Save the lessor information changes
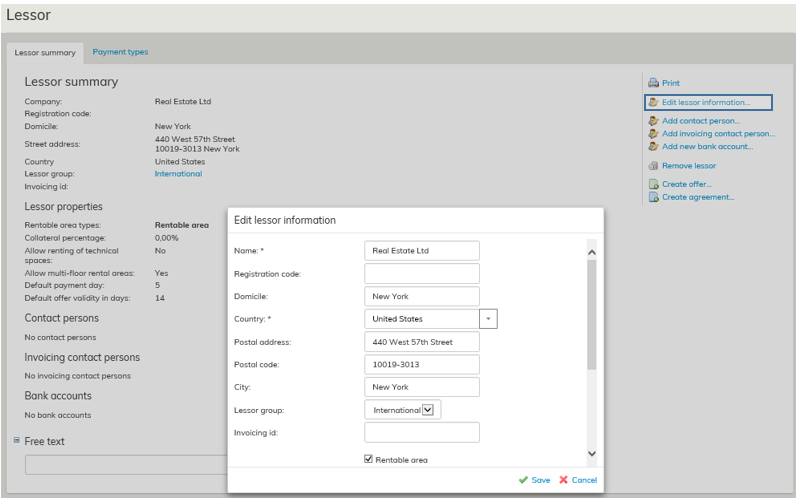 [x=534, y=480]
